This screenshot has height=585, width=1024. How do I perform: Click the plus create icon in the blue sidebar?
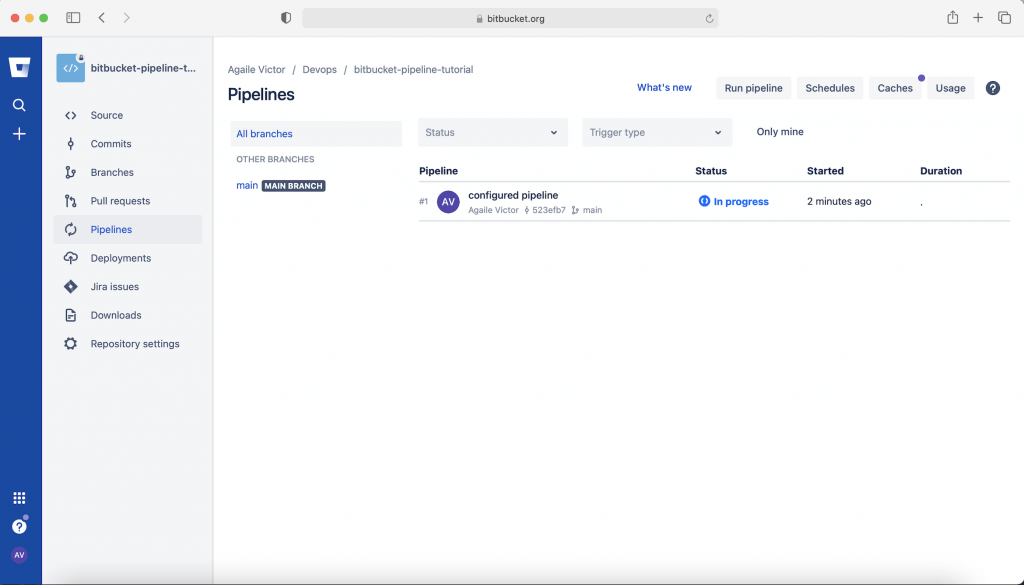[x=20, y=134]
